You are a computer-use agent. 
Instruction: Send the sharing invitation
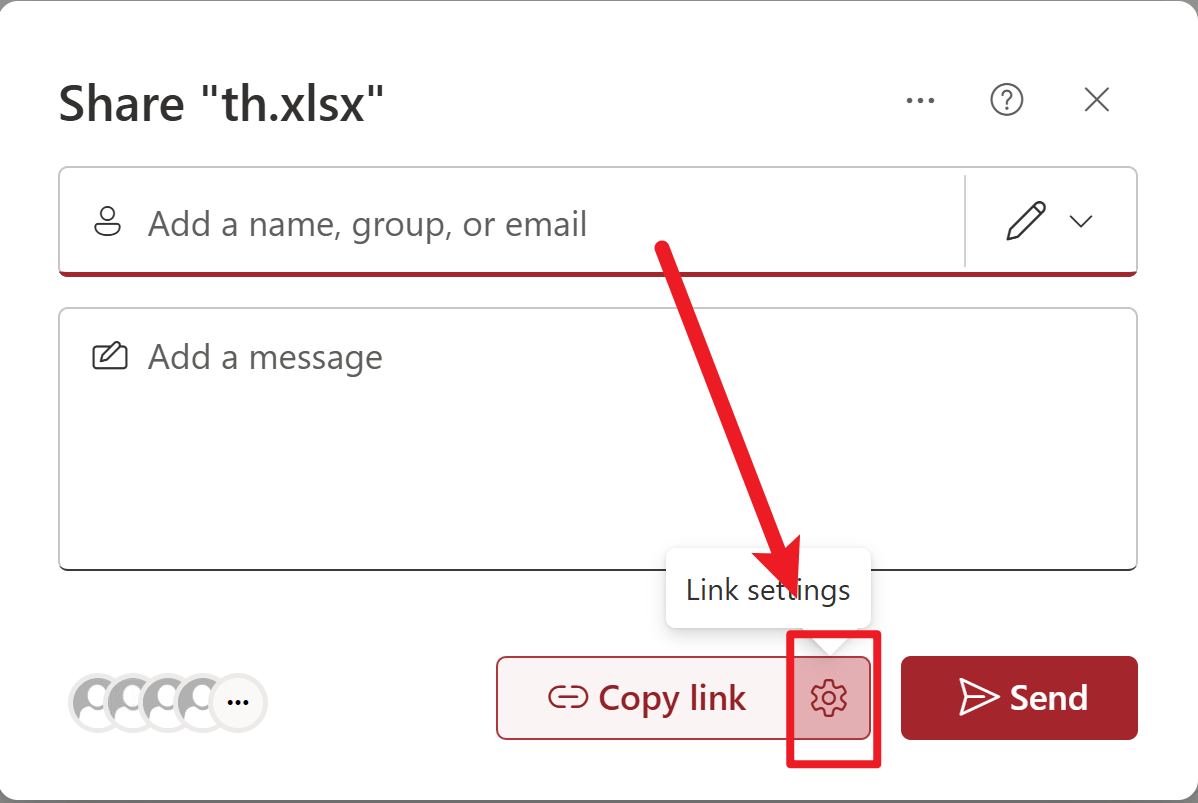pyautogui.click(x=1019, y=698)
